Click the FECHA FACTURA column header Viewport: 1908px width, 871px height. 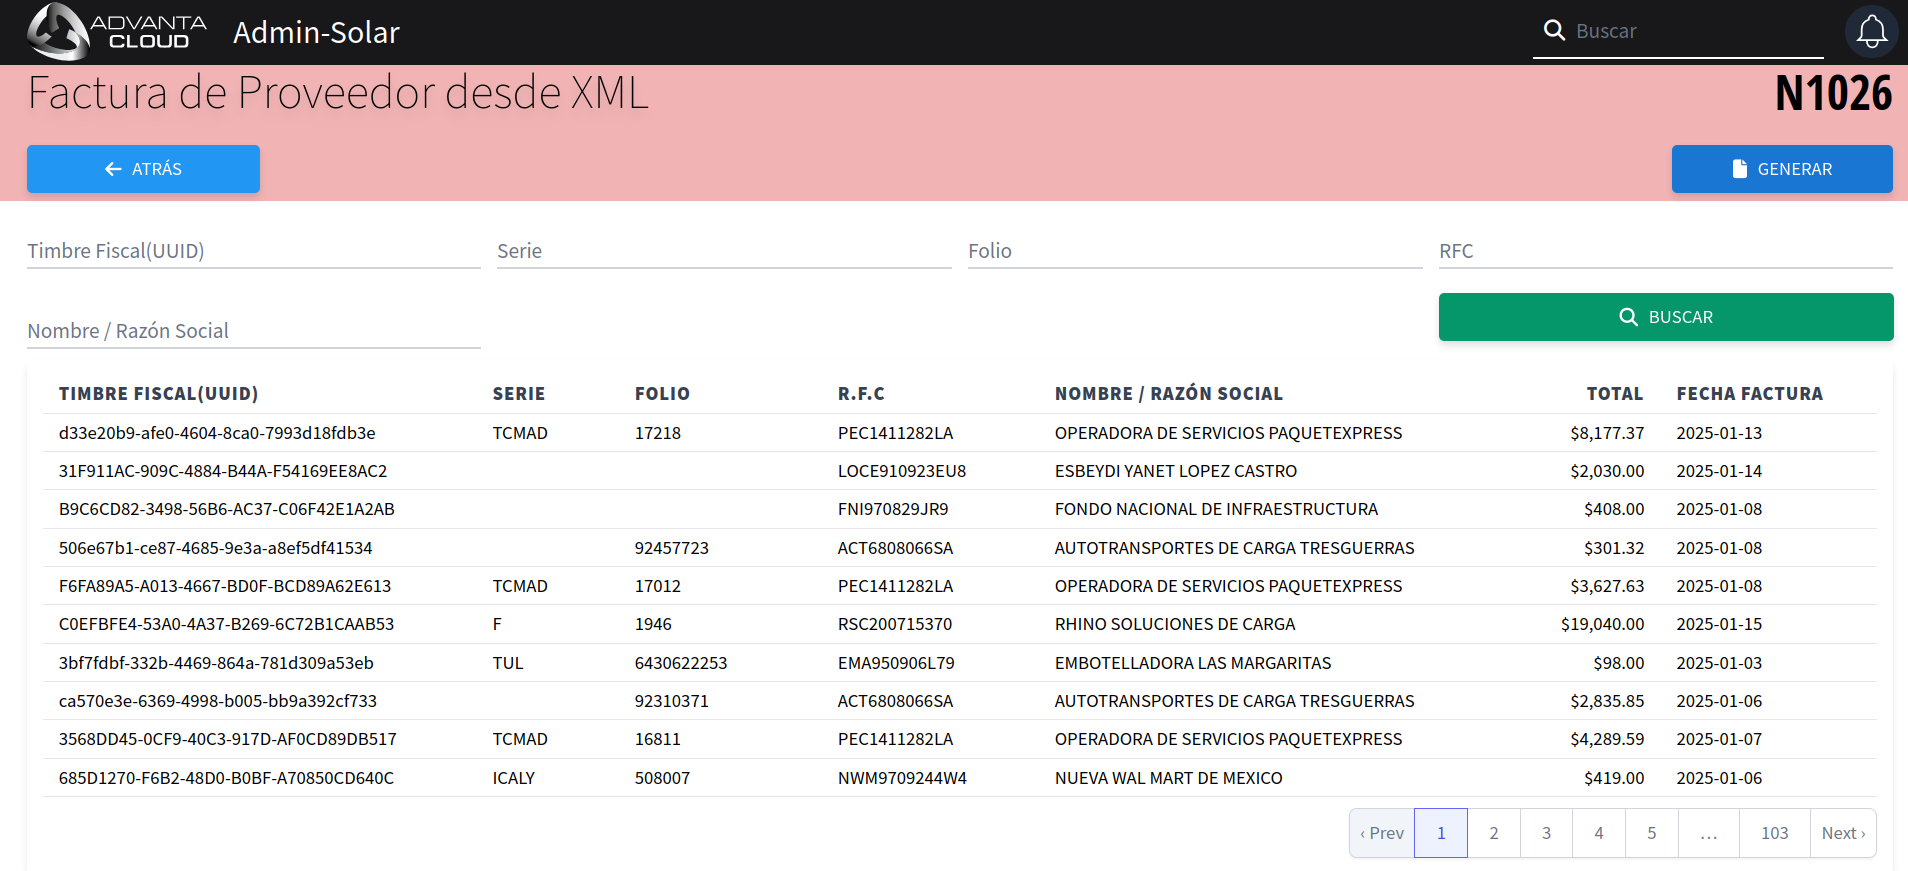tap(1750, 394)
